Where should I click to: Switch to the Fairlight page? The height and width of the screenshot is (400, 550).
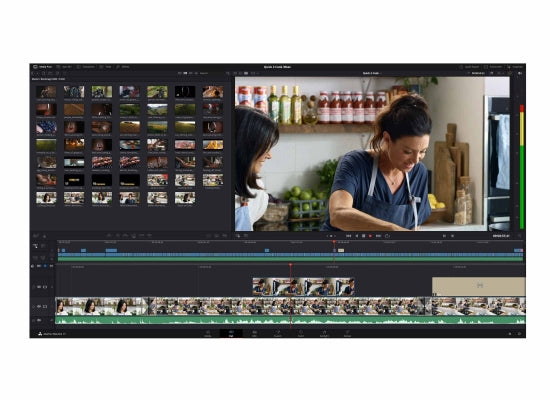(324, 334)
